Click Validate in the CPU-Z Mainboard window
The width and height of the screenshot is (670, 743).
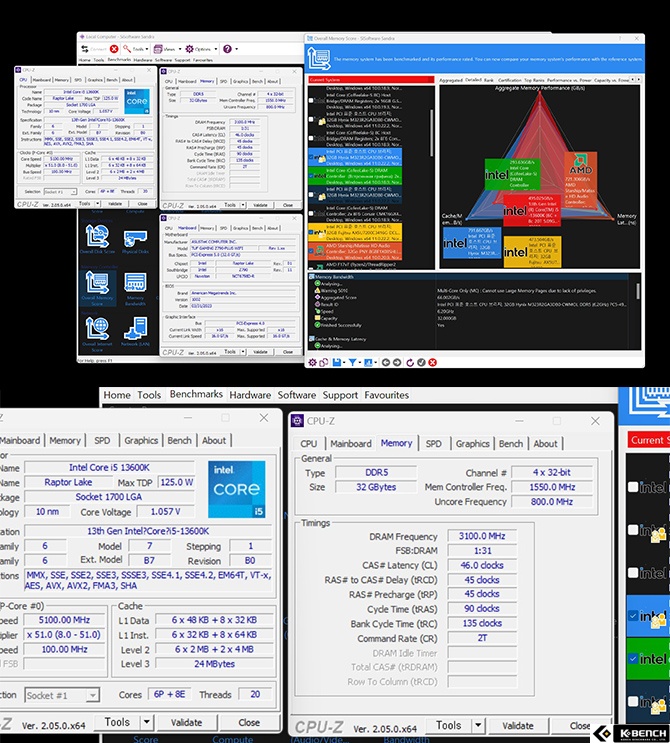point(260,352)
